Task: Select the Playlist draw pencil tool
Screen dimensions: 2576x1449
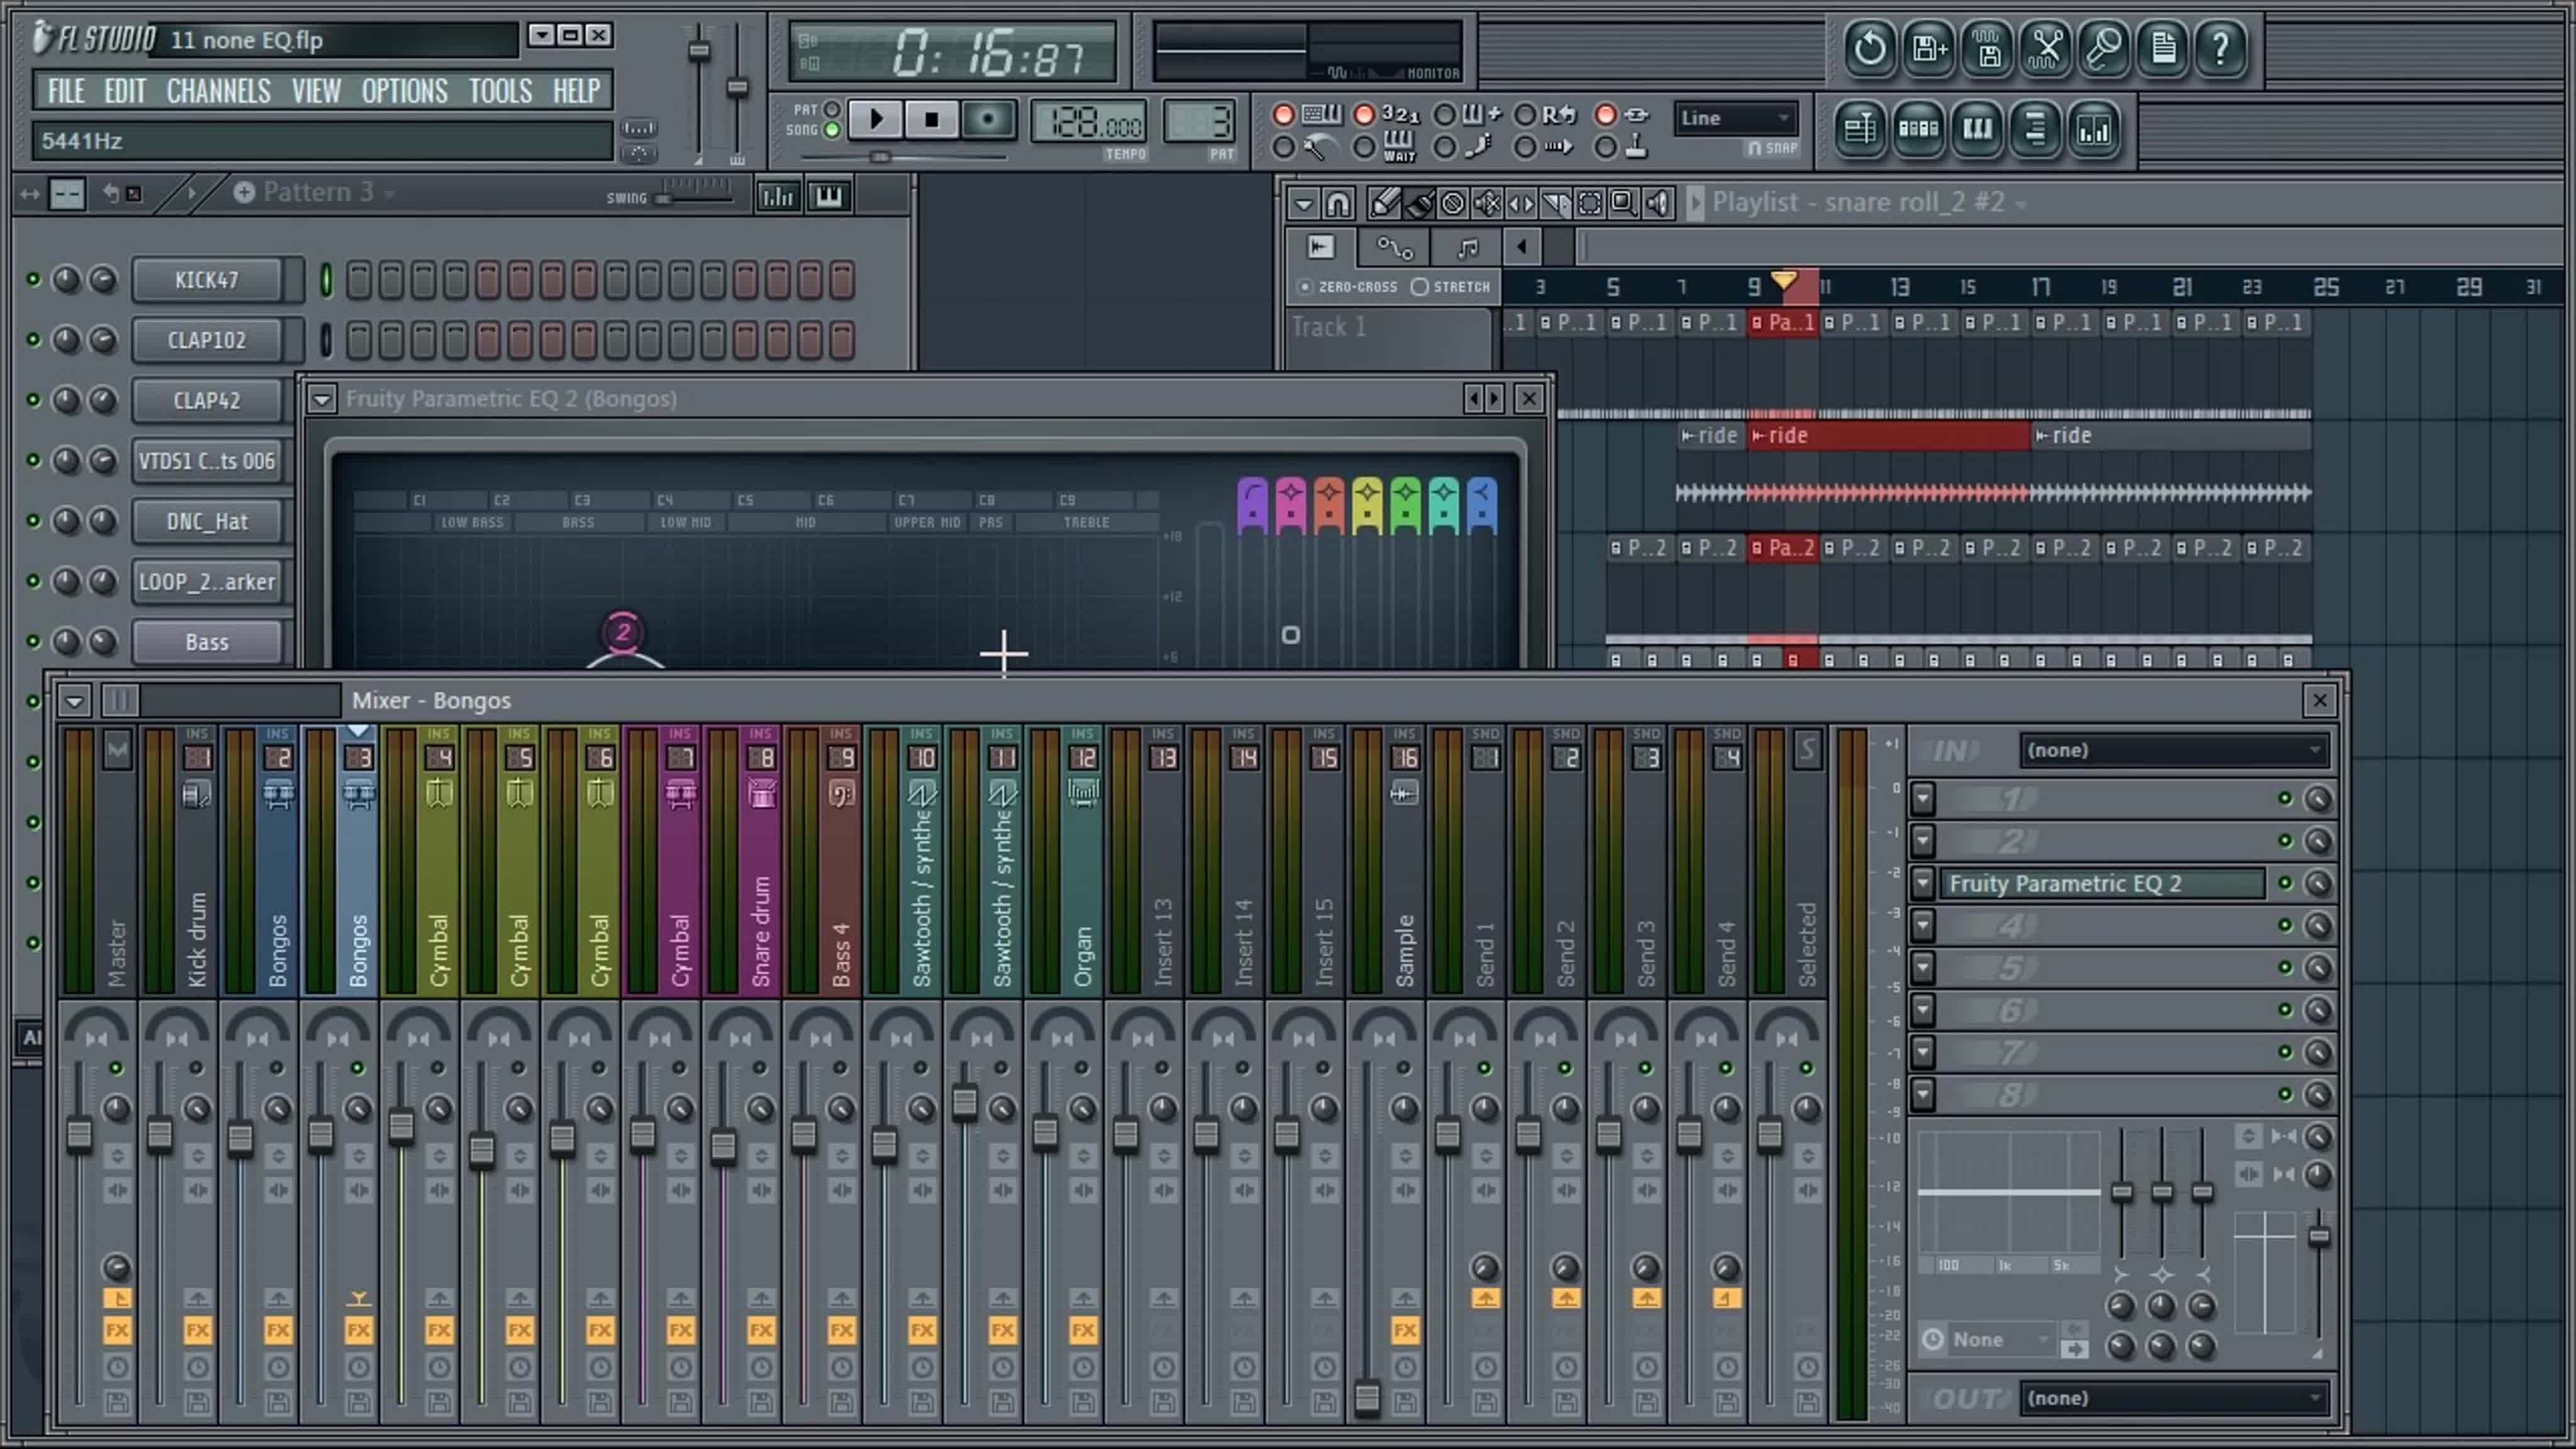Action: coord(1384,204)
